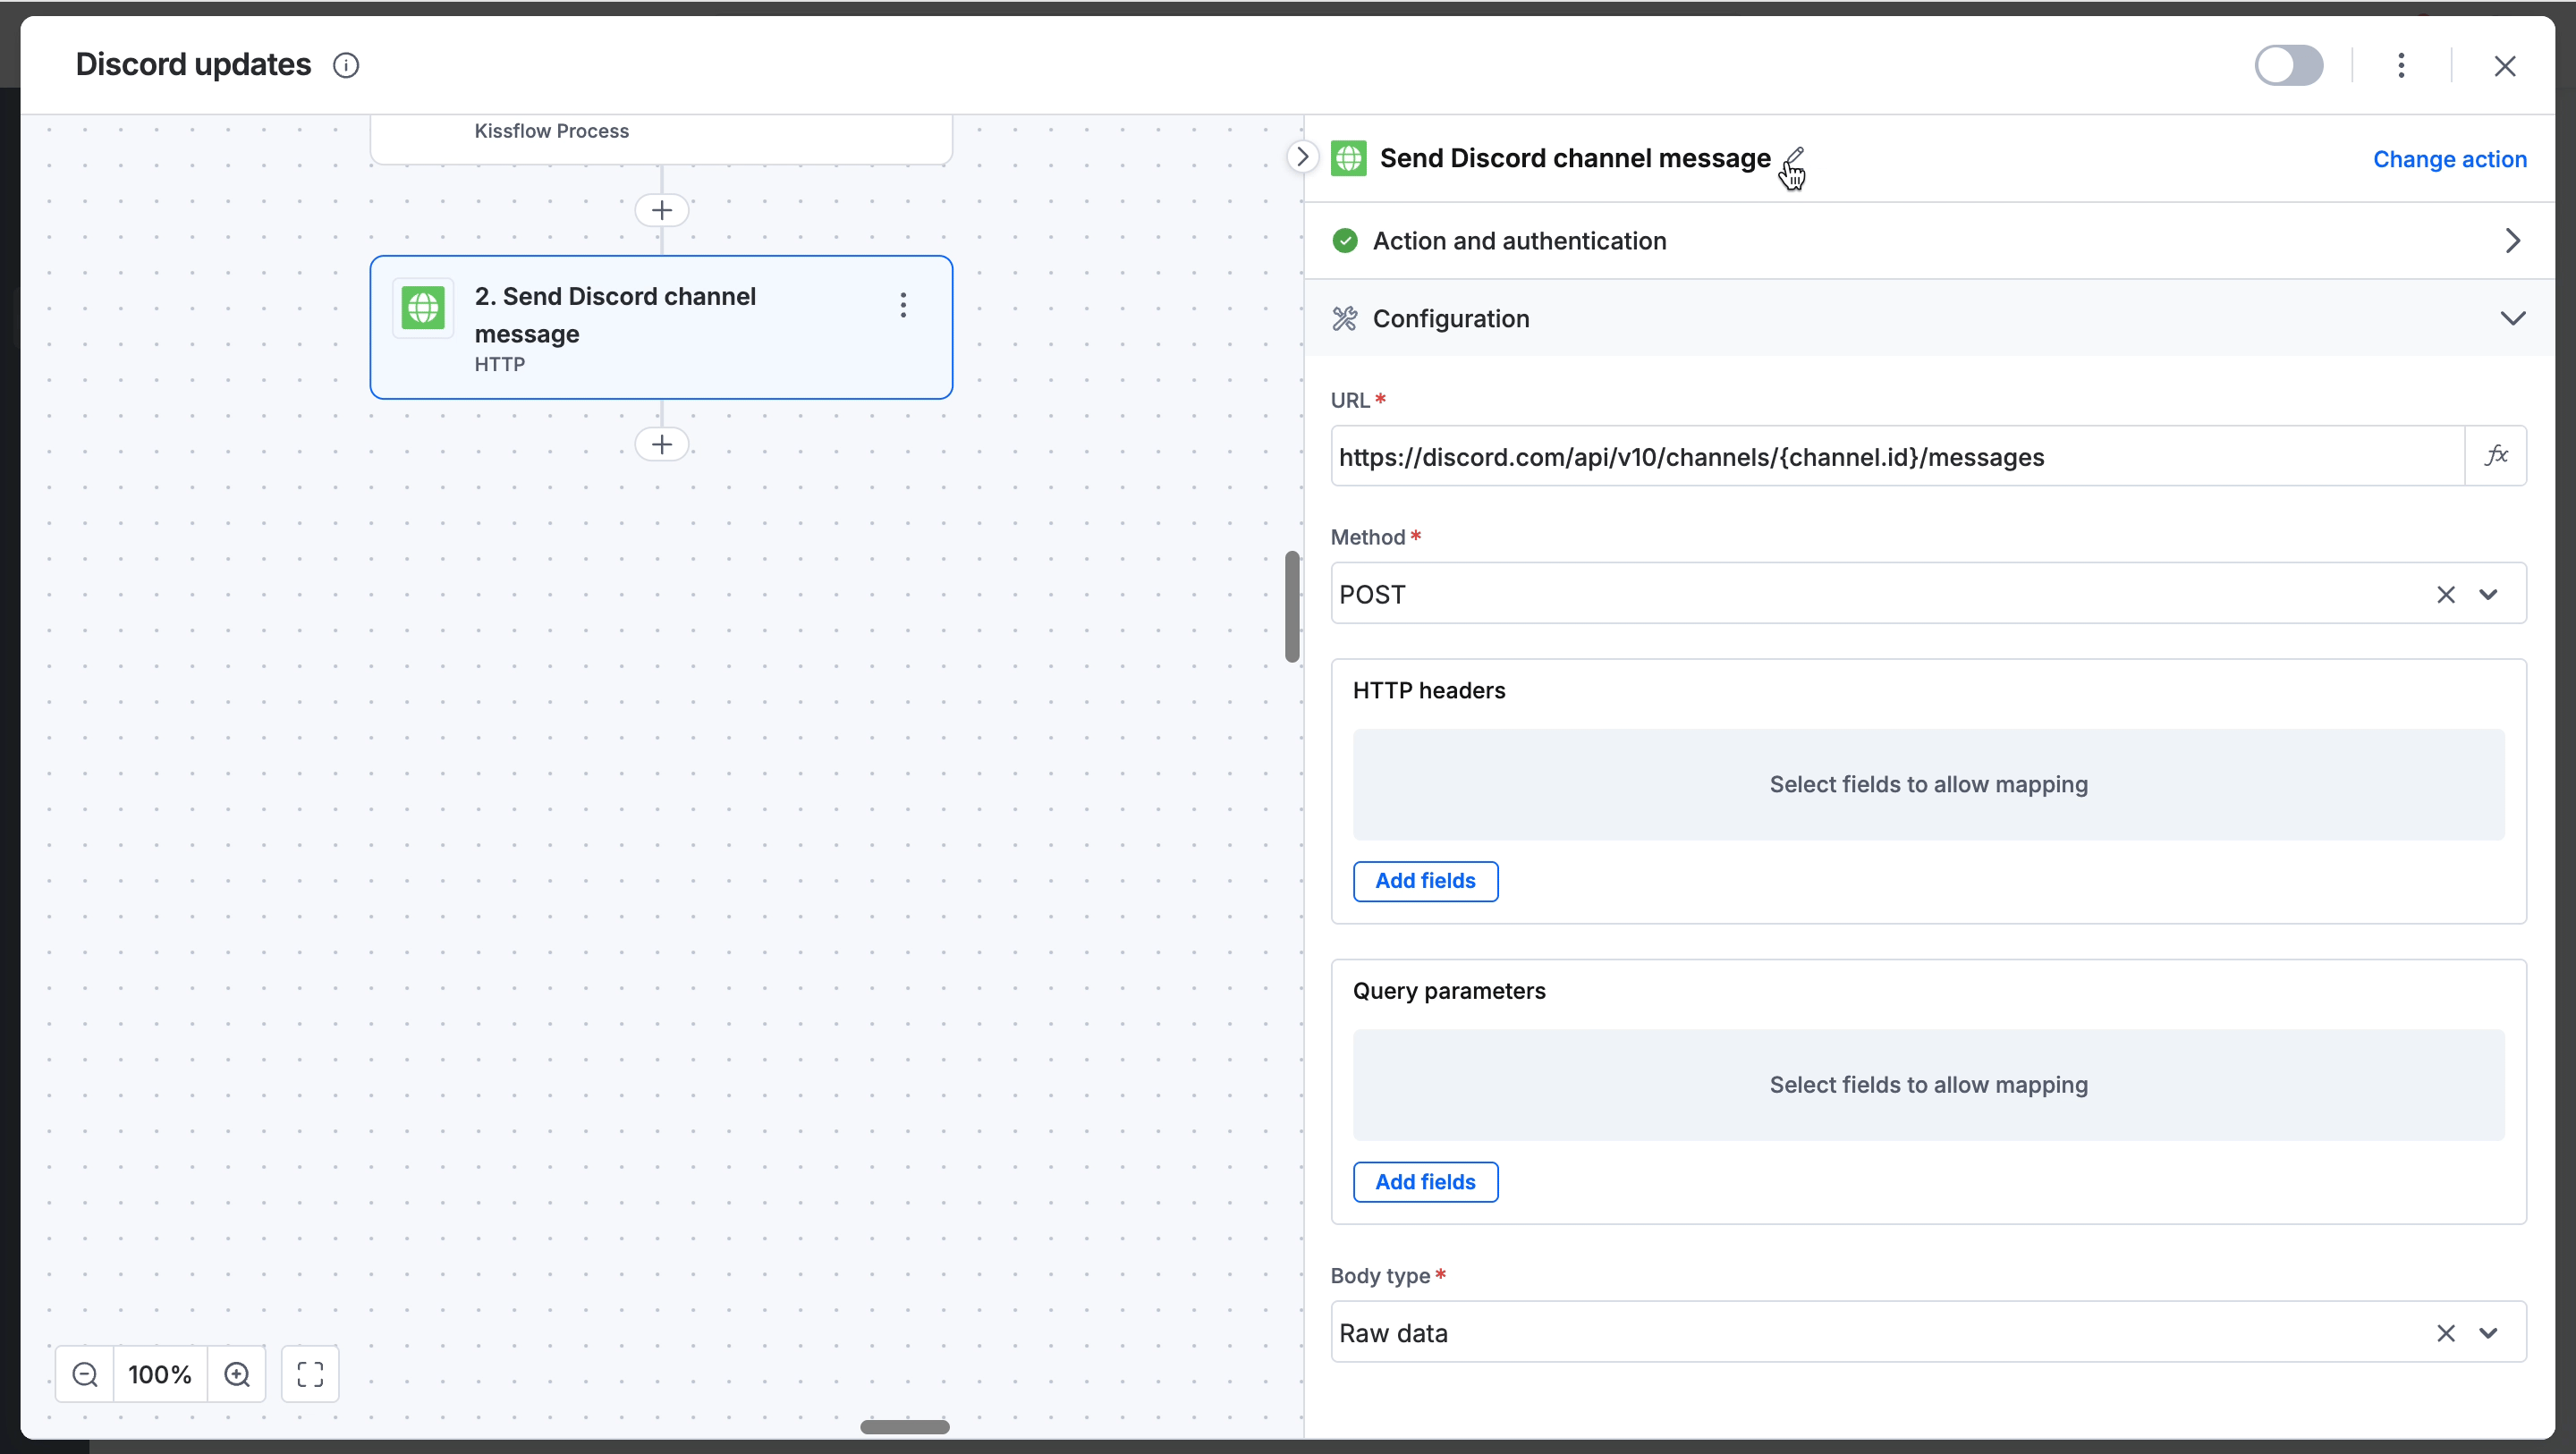The height and width of the screenshot is (1454, 2576).
Task: Click the Change action link
Action: coord(2449,159)
